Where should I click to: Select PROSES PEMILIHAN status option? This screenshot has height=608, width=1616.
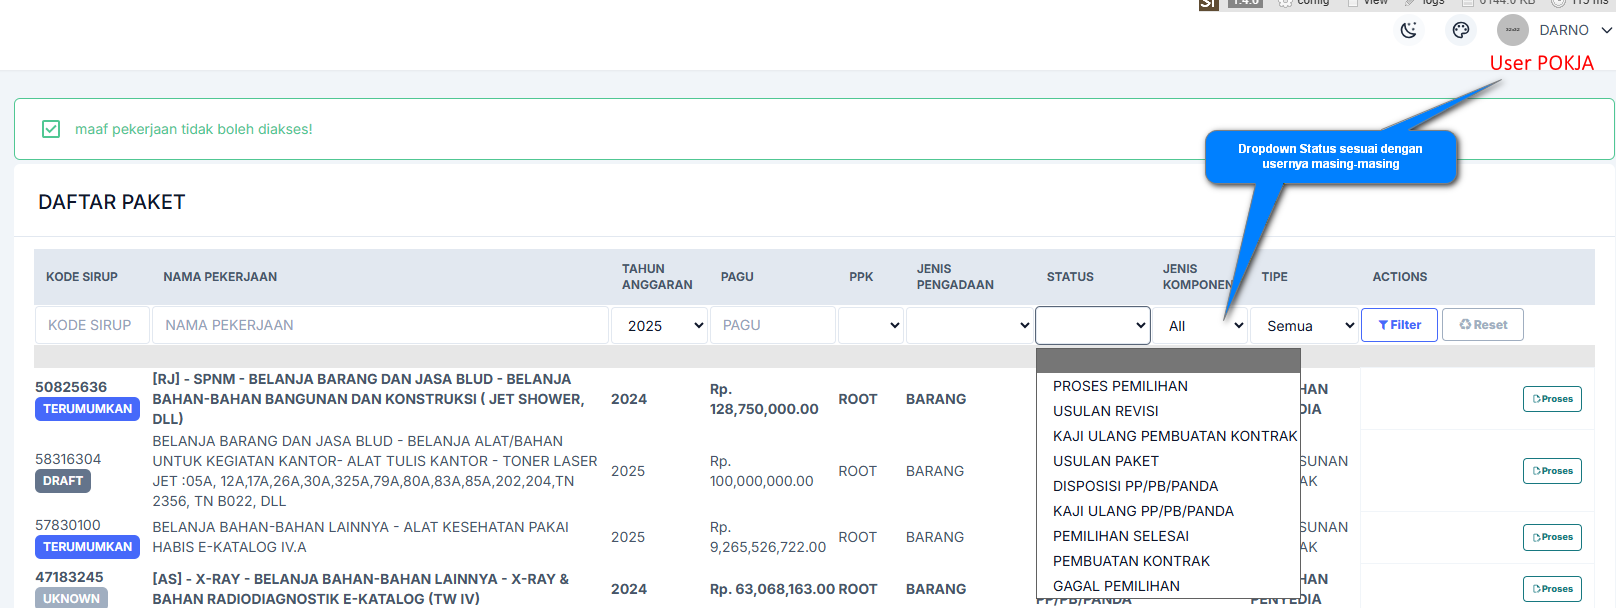(1120, 386)
